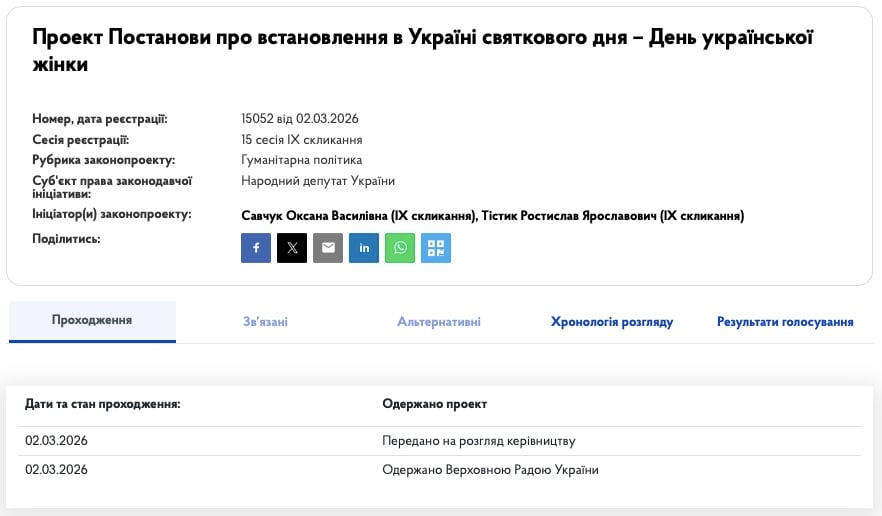
Task: Click 'Одержано Верховною Радою України' row text
Action: click(x=490, y=470)
